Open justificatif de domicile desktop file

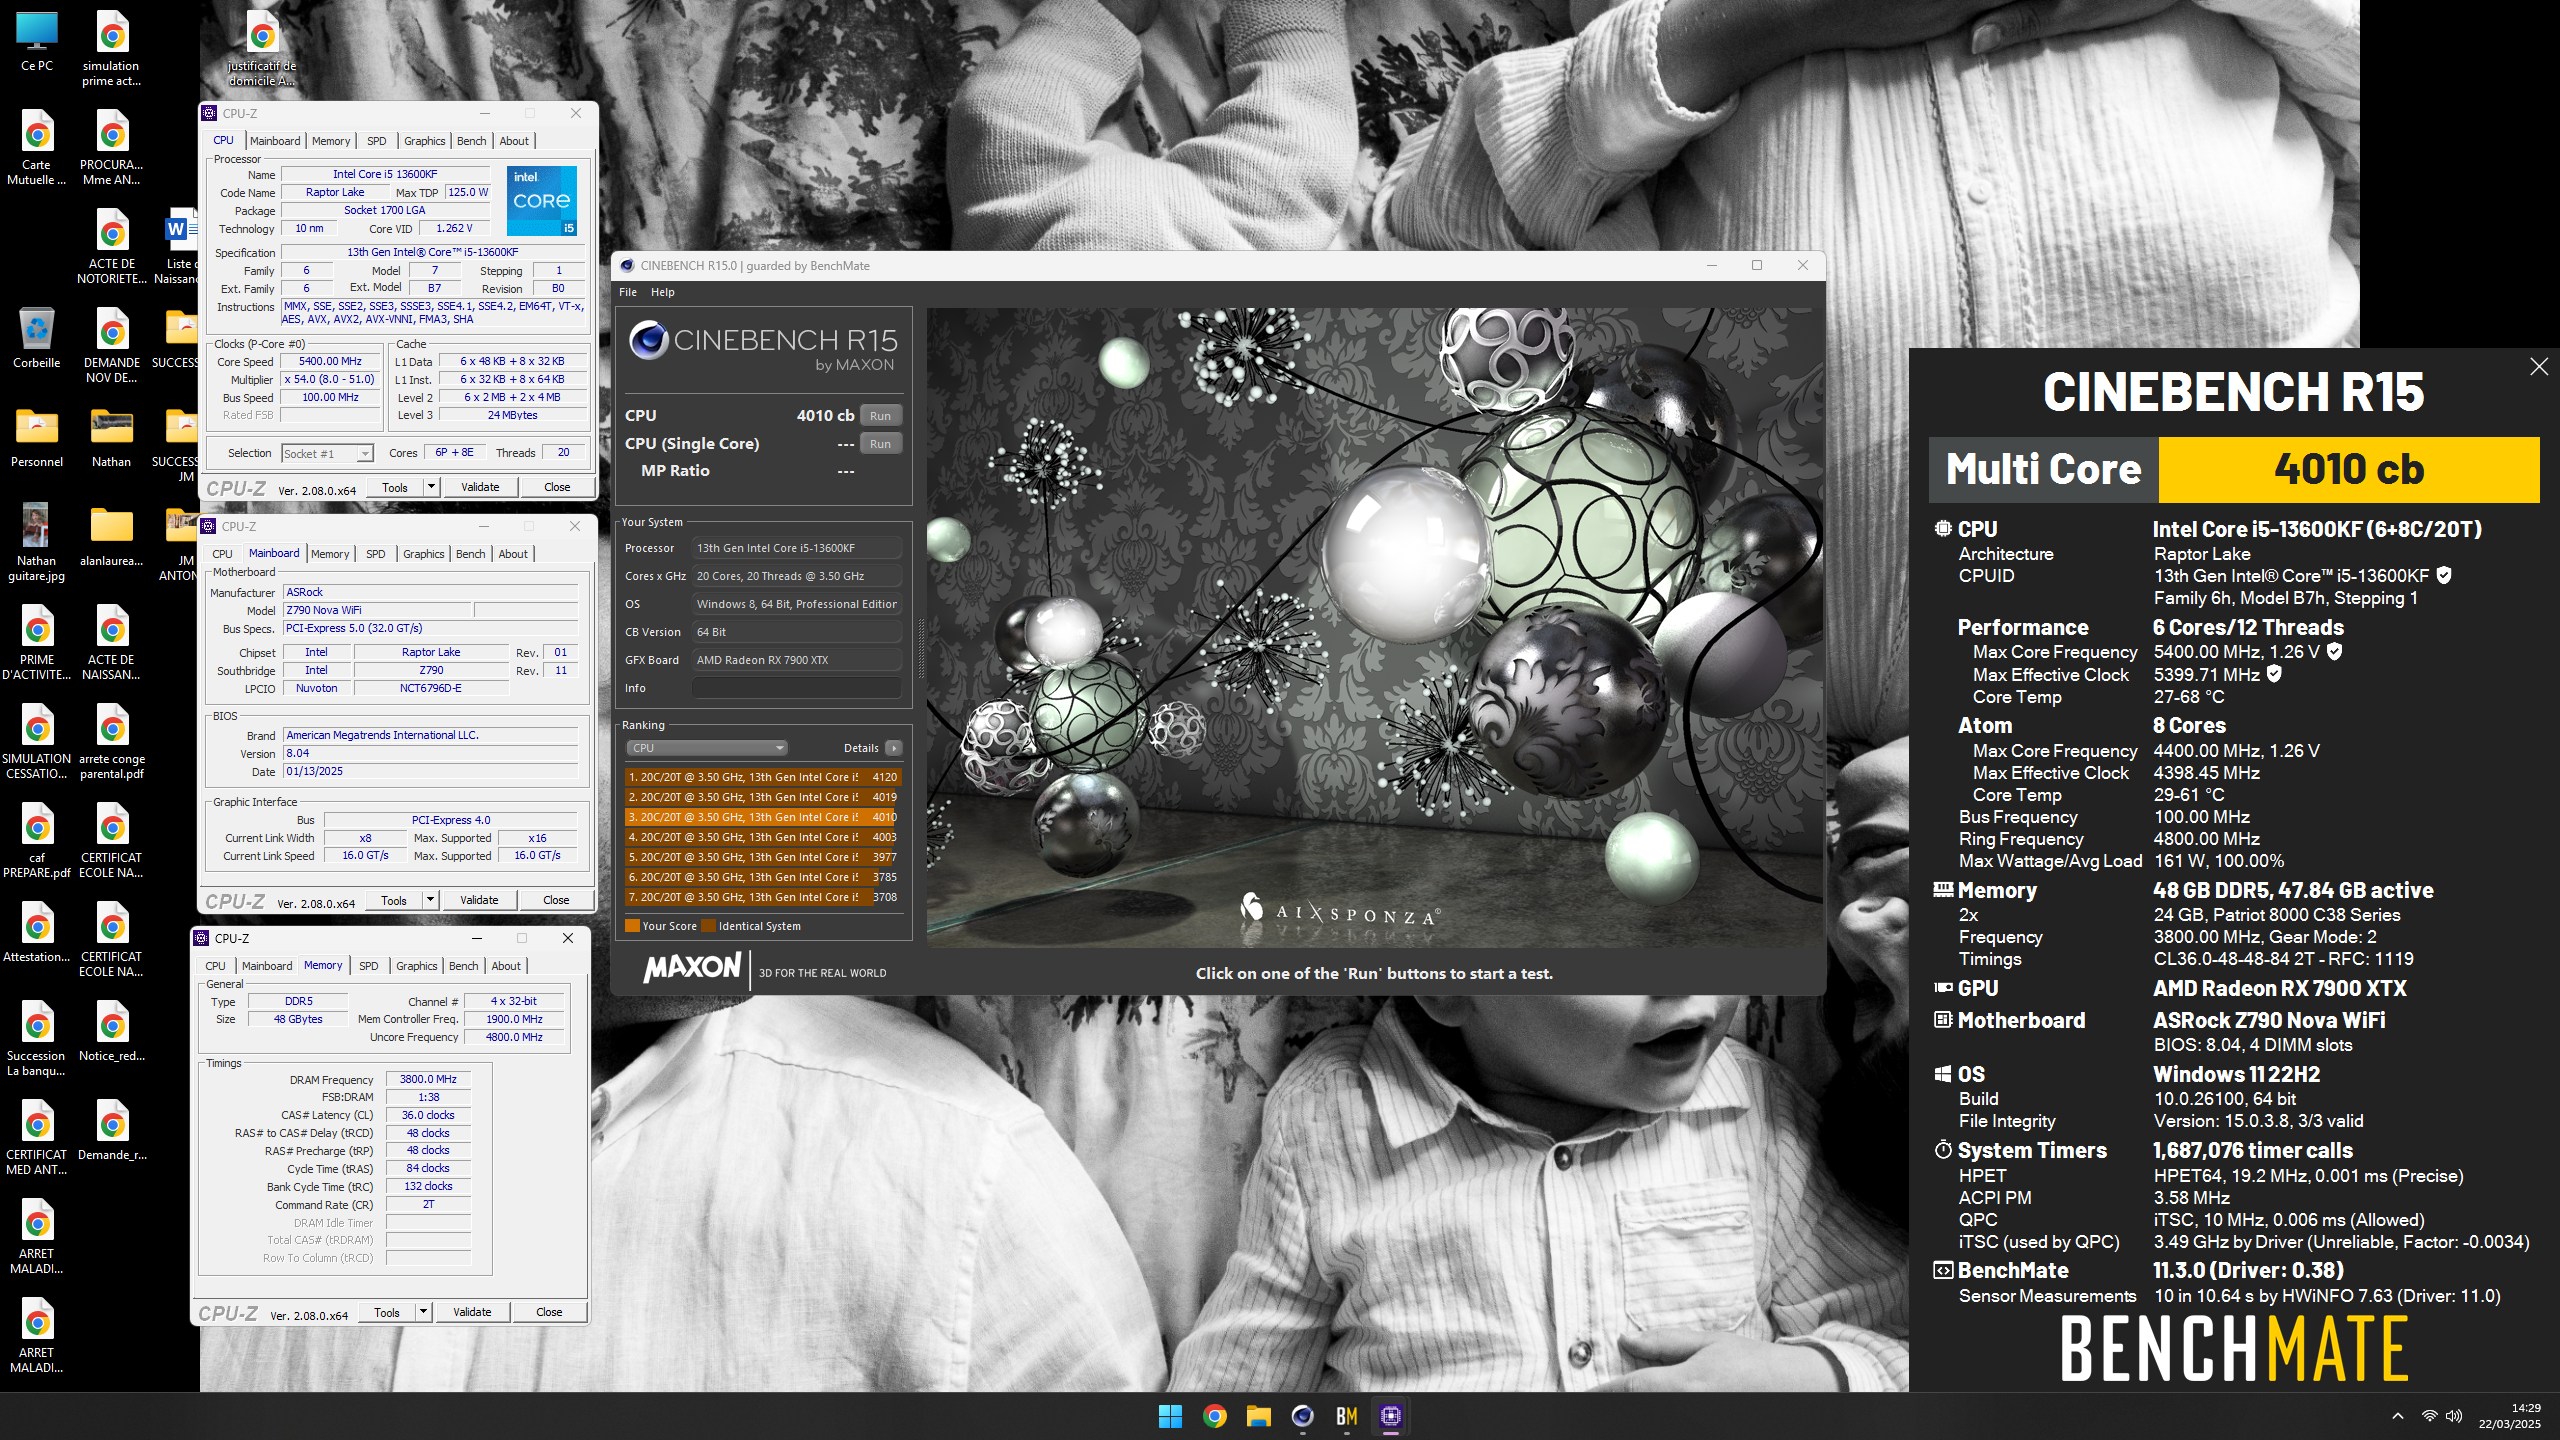pos(262,48)
